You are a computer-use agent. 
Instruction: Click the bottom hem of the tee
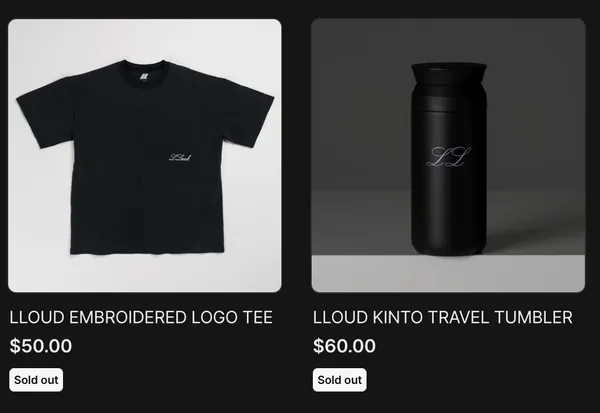pyautogui.click(x=147, y=251)
